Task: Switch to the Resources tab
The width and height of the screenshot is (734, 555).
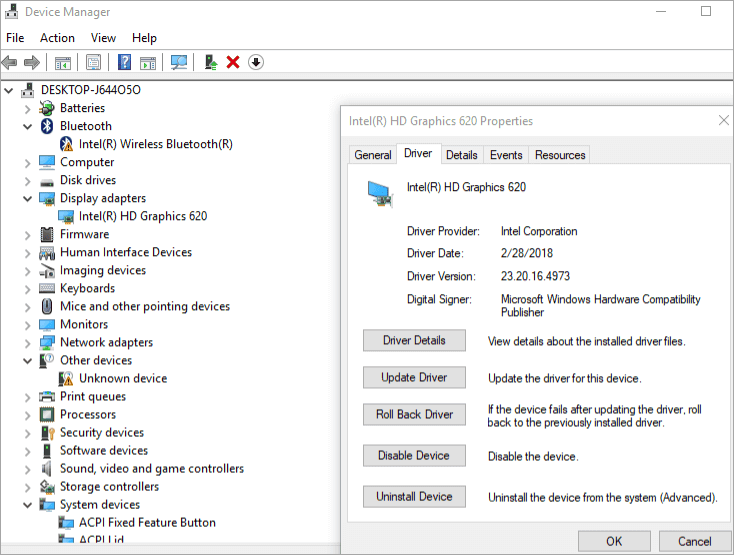Action: click(560, 155)
